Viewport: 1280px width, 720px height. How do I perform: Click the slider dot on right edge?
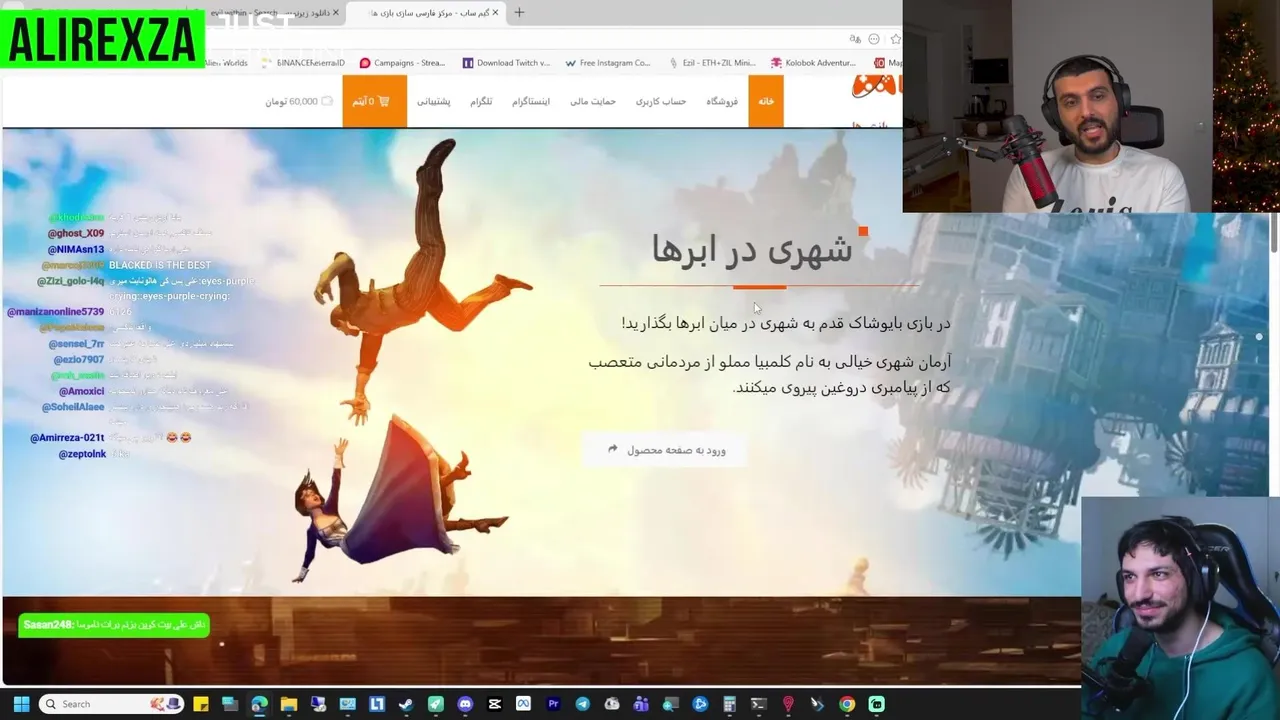(x=1259, y=337)
